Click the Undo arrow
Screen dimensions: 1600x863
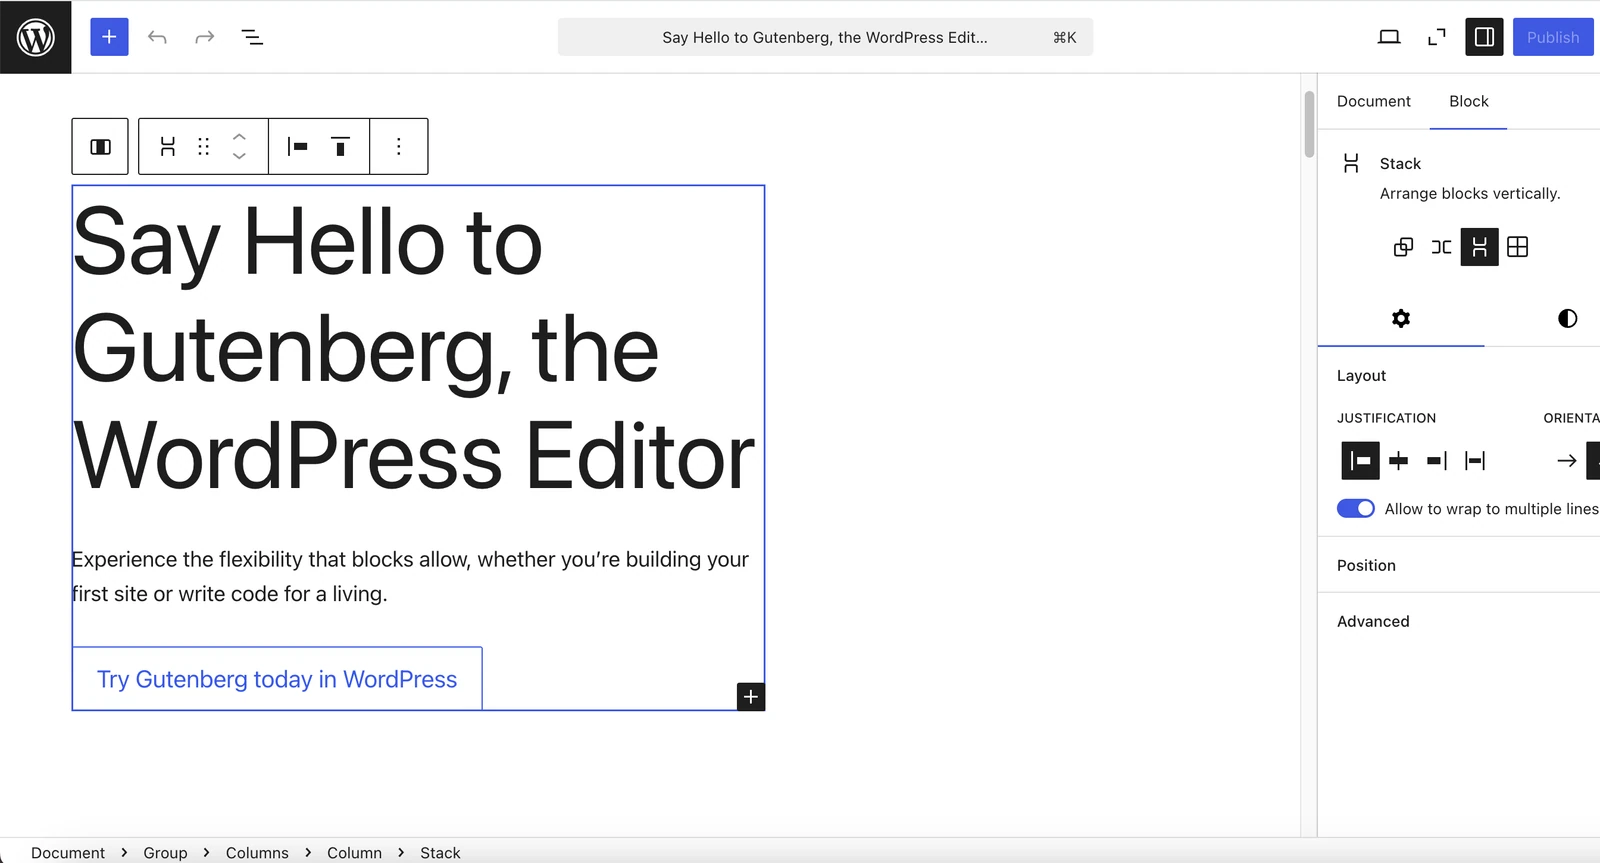pos(157,37)
